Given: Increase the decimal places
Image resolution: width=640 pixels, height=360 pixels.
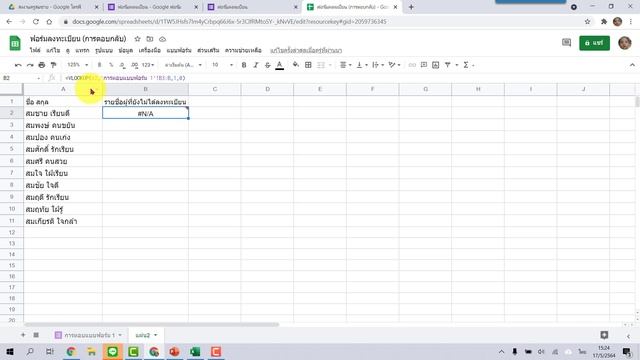Looking at the screenshot, I should [x=135, y=65].
